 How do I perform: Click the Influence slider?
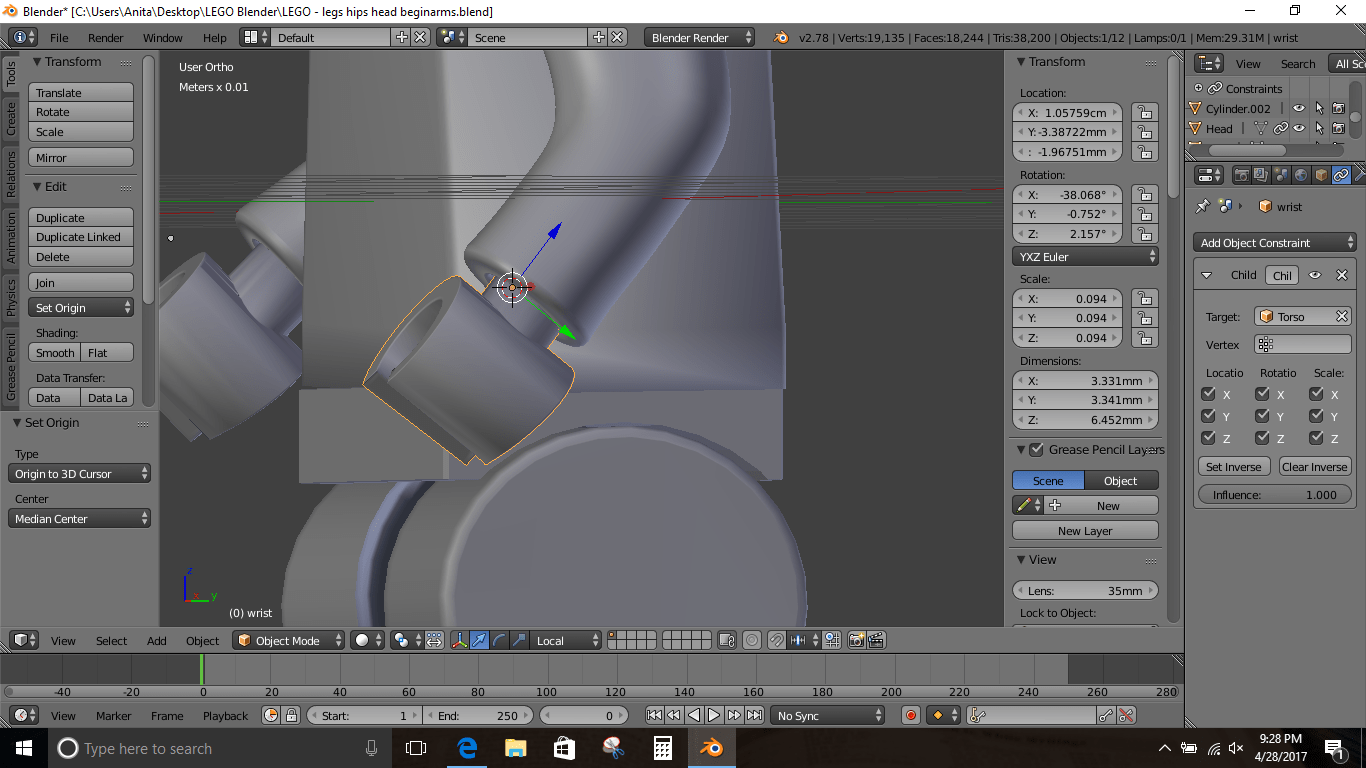tap(1275, 495)
